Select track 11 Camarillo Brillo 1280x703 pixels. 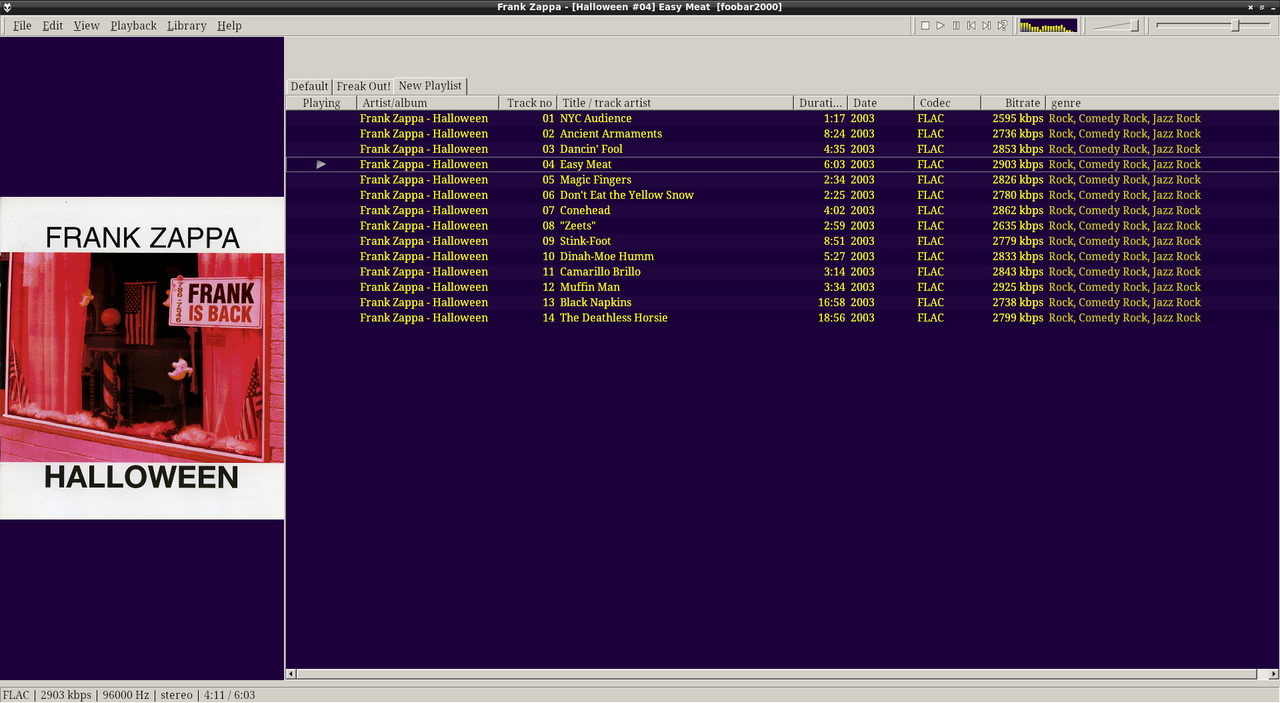pos(782,272)
